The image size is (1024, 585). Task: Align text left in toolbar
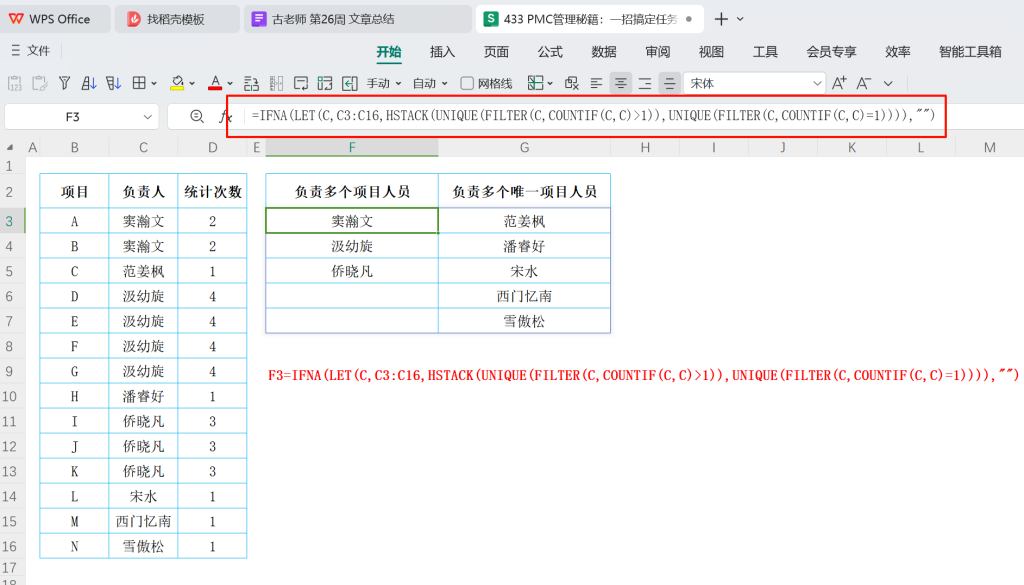coord(596,84)
